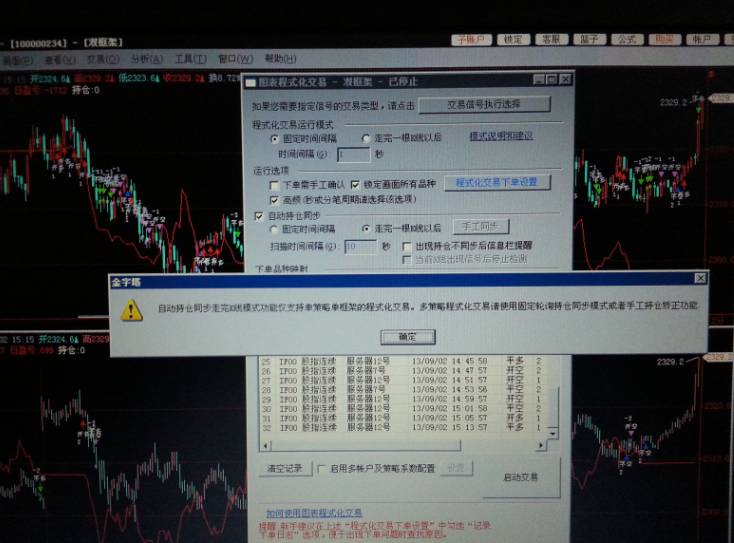The width and height of the screenshot is (734, 543).
Task: Open the 分析(A) menu
Action: (147, 59)
